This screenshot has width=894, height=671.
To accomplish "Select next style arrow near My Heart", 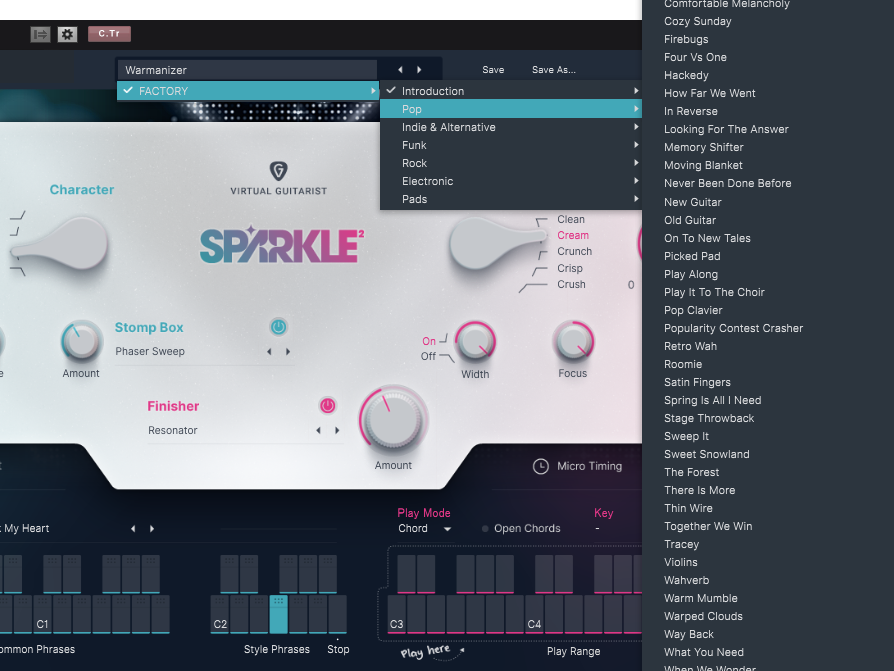I will (x=152, y=528).
